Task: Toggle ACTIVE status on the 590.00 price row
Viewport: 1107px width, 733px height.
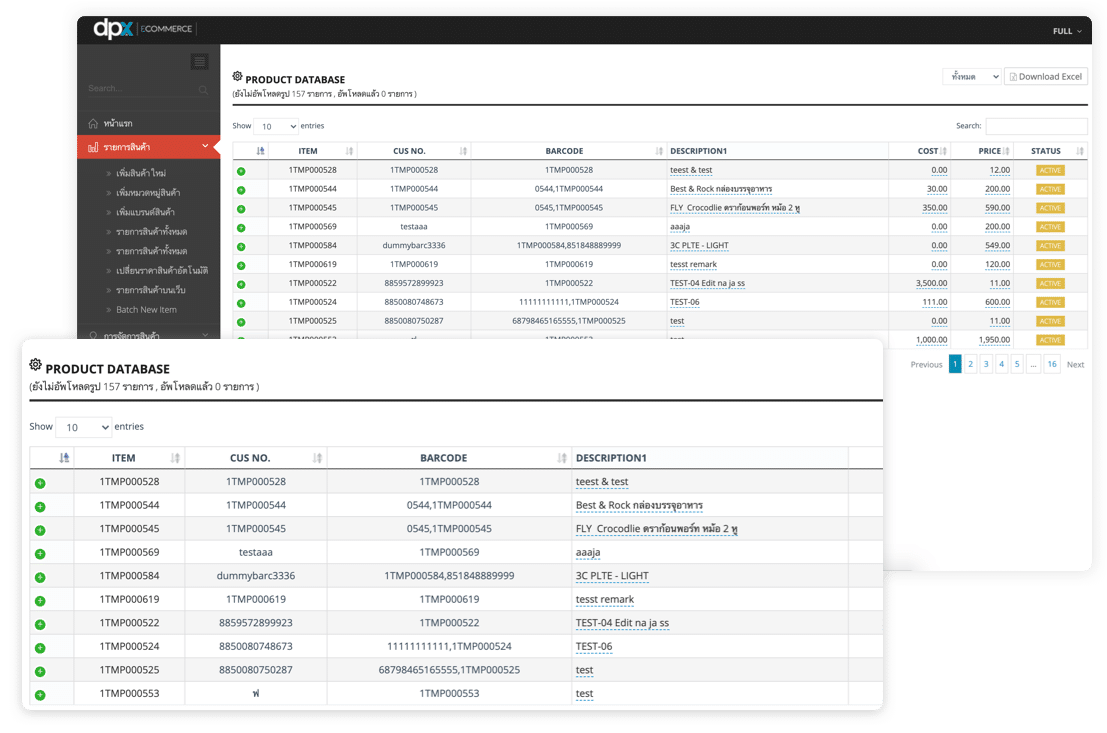Action: [x=1050, y=208]
